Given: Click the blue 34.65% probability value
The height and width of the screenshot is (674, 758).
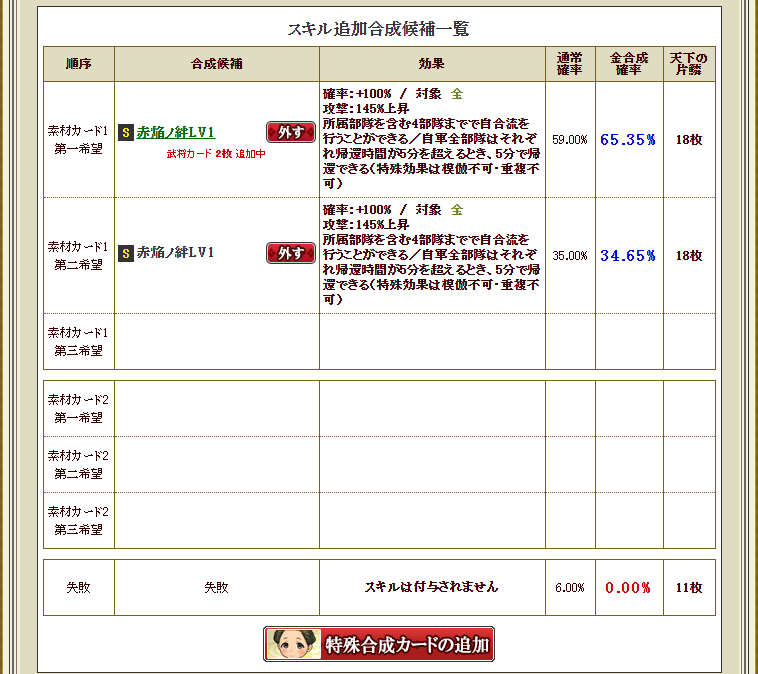Looking at the screenshot, I should 628,256.
